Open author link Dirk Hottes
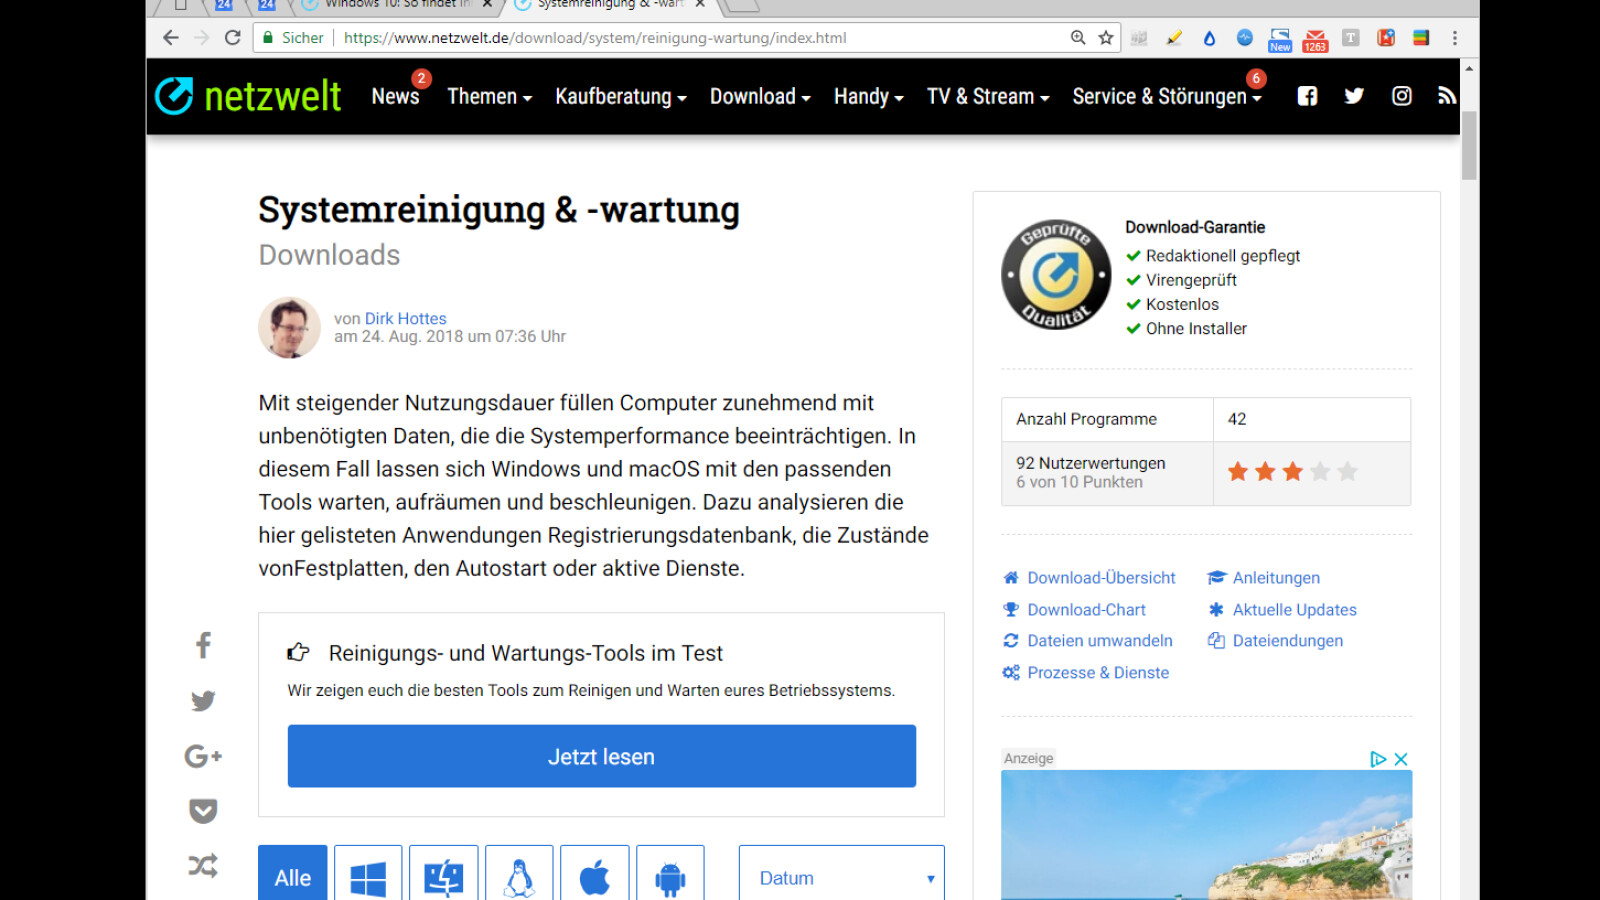Image resolution: width=1600 pixels, height=900 pixels. [x=405, y=319]
